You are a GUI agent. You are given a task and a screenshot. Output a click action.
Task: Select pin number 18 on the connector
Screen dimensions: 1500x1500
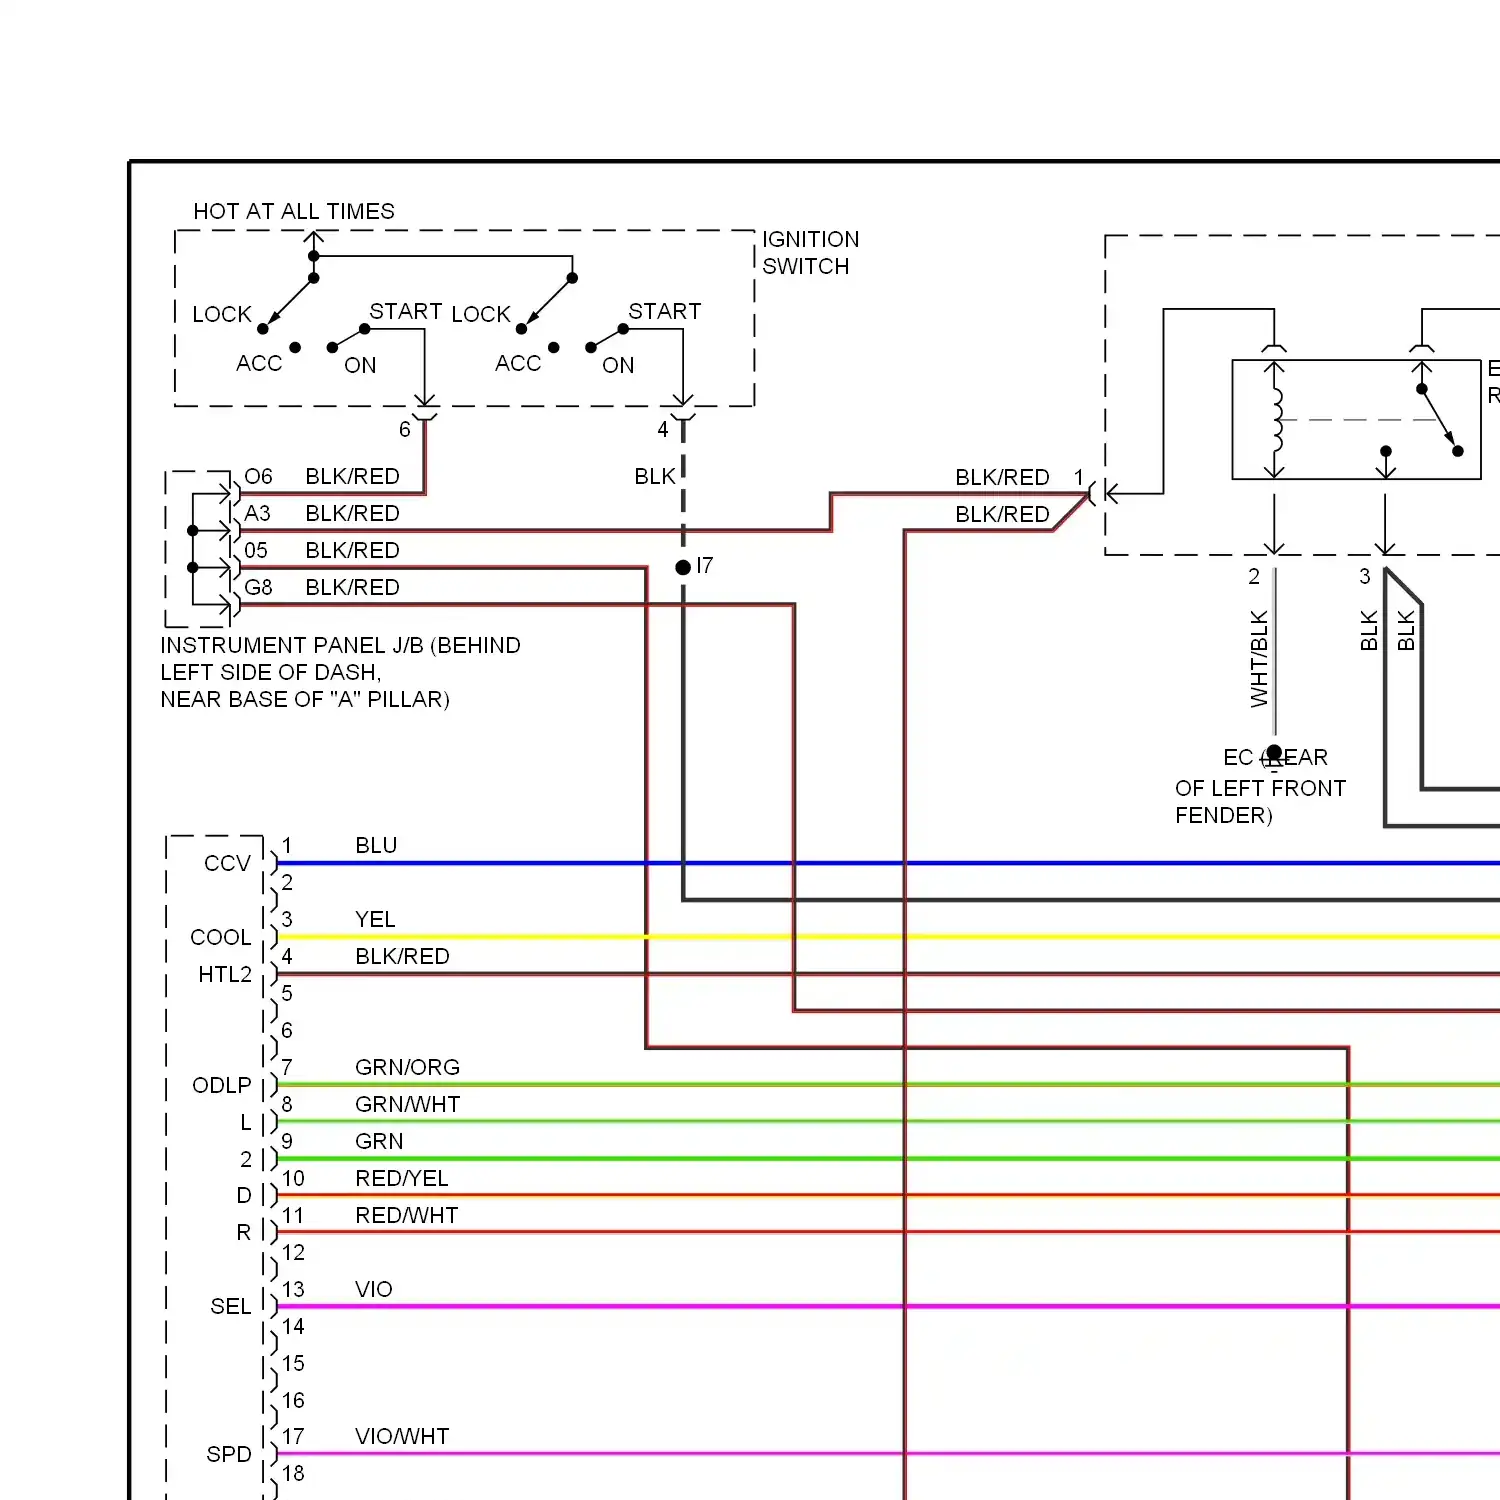[x=293, y=1473]
